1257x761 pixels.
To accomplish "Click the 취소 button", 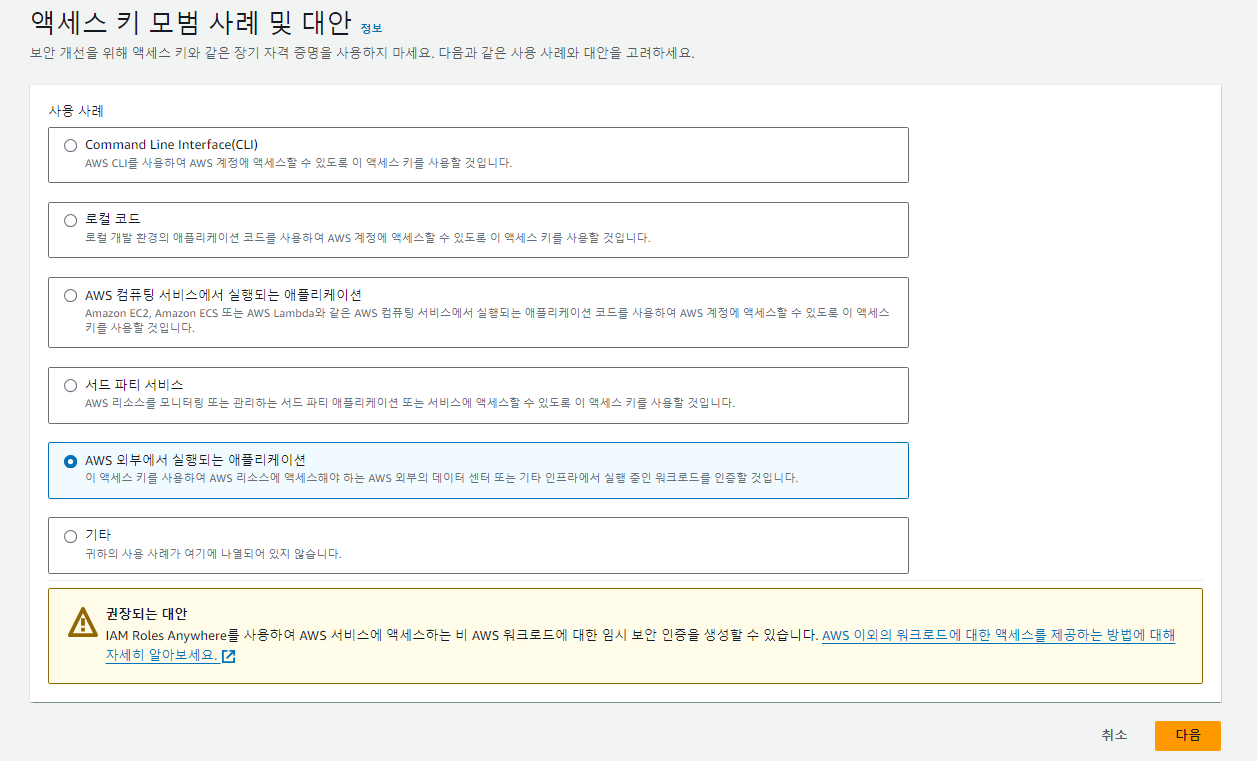I will (x=1112, y=735).
